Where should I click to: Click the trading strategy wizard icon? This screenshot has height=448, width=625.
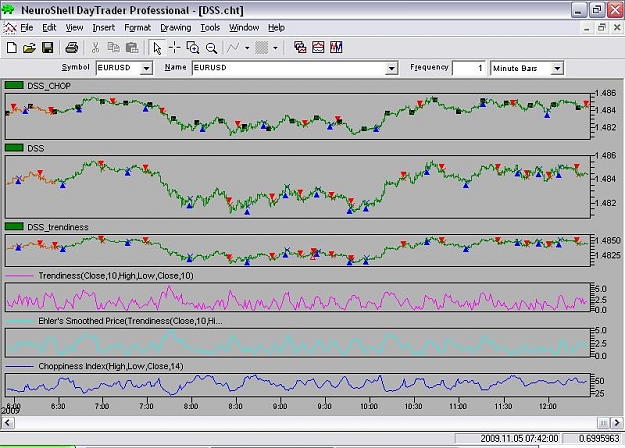coord(336,48)
